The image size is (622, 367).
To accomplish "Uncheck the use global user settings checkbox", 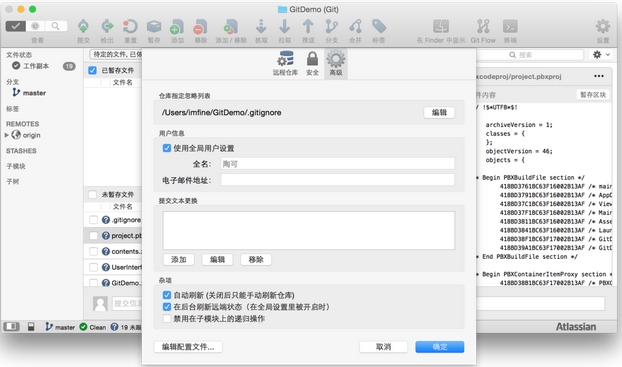I will 167,148.
